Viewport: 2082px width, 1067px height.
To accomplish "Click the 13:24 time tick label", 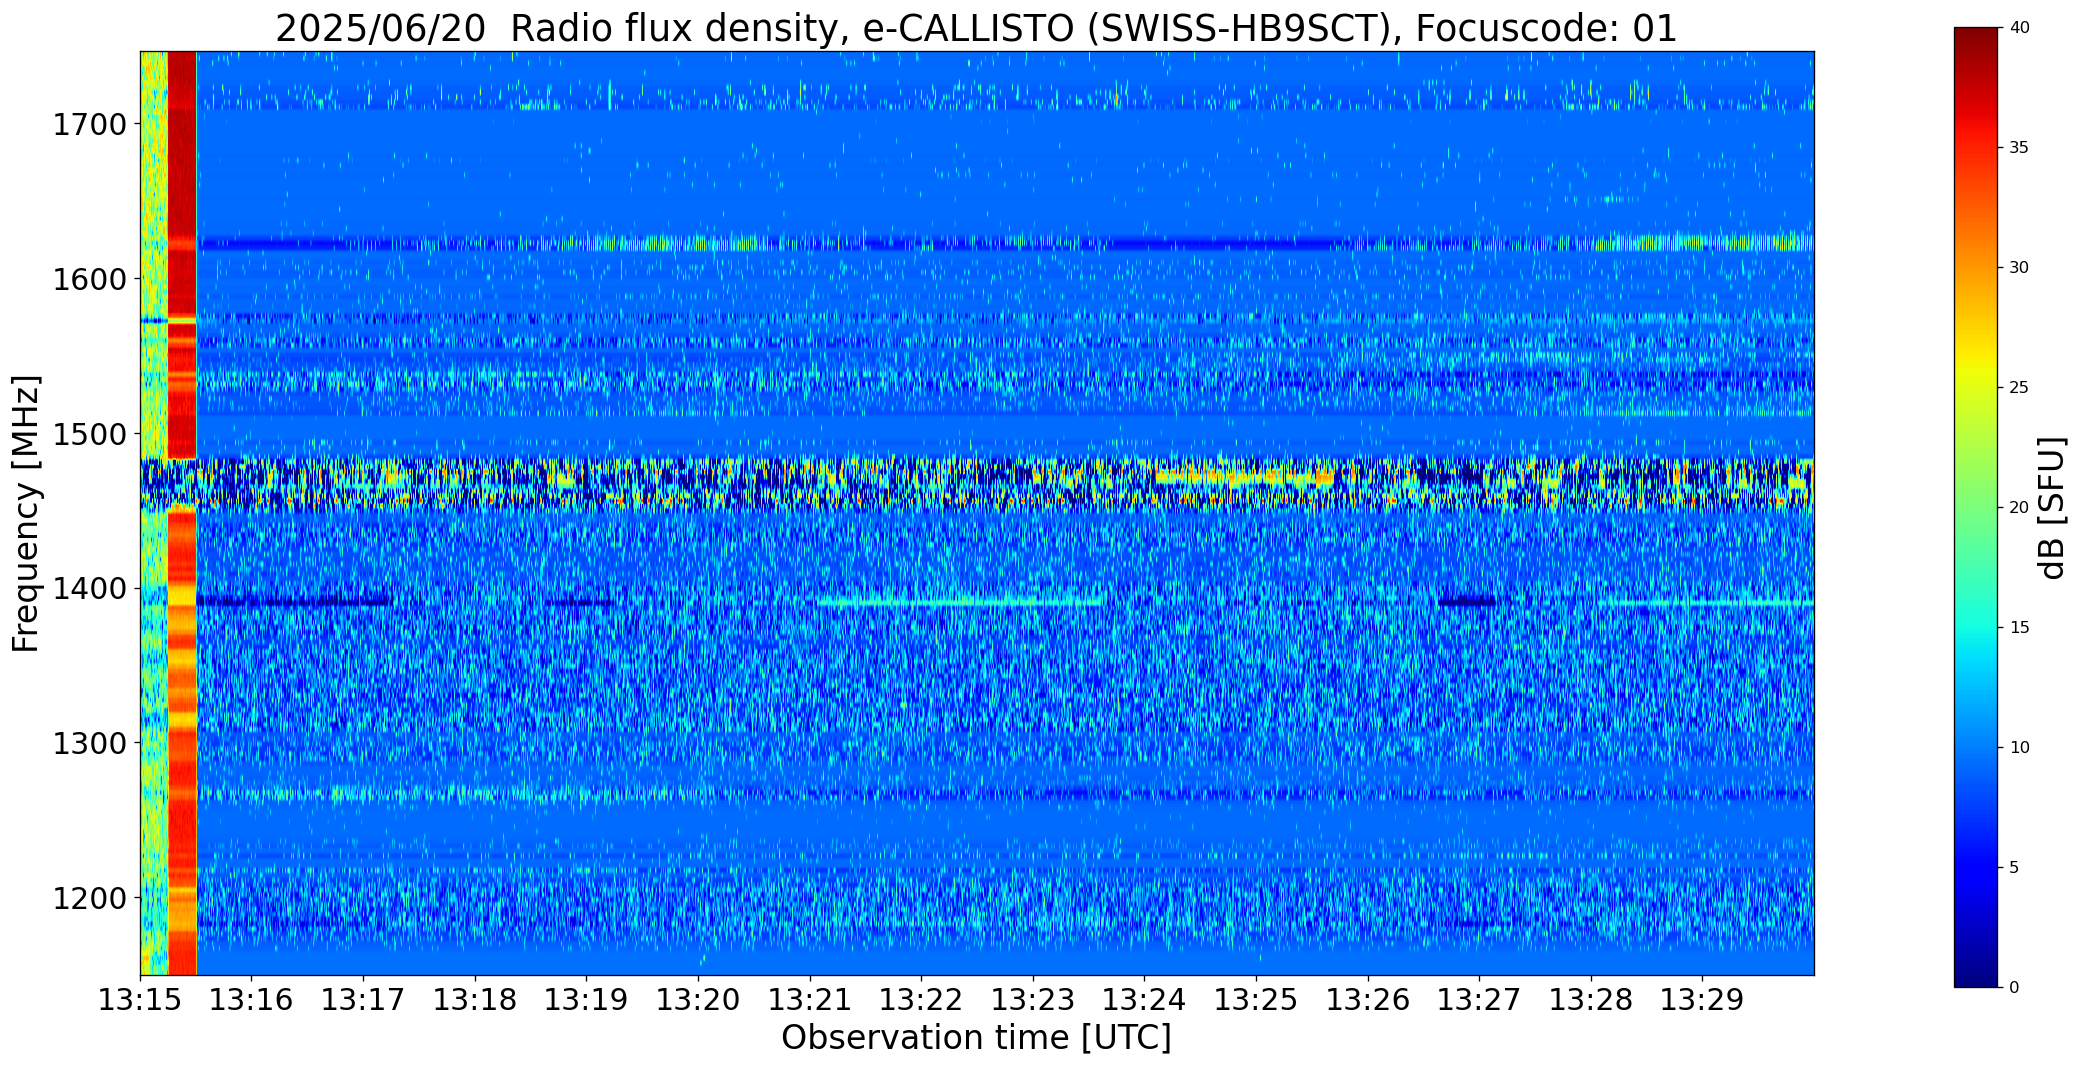I will click(x=1144, y=1000).
